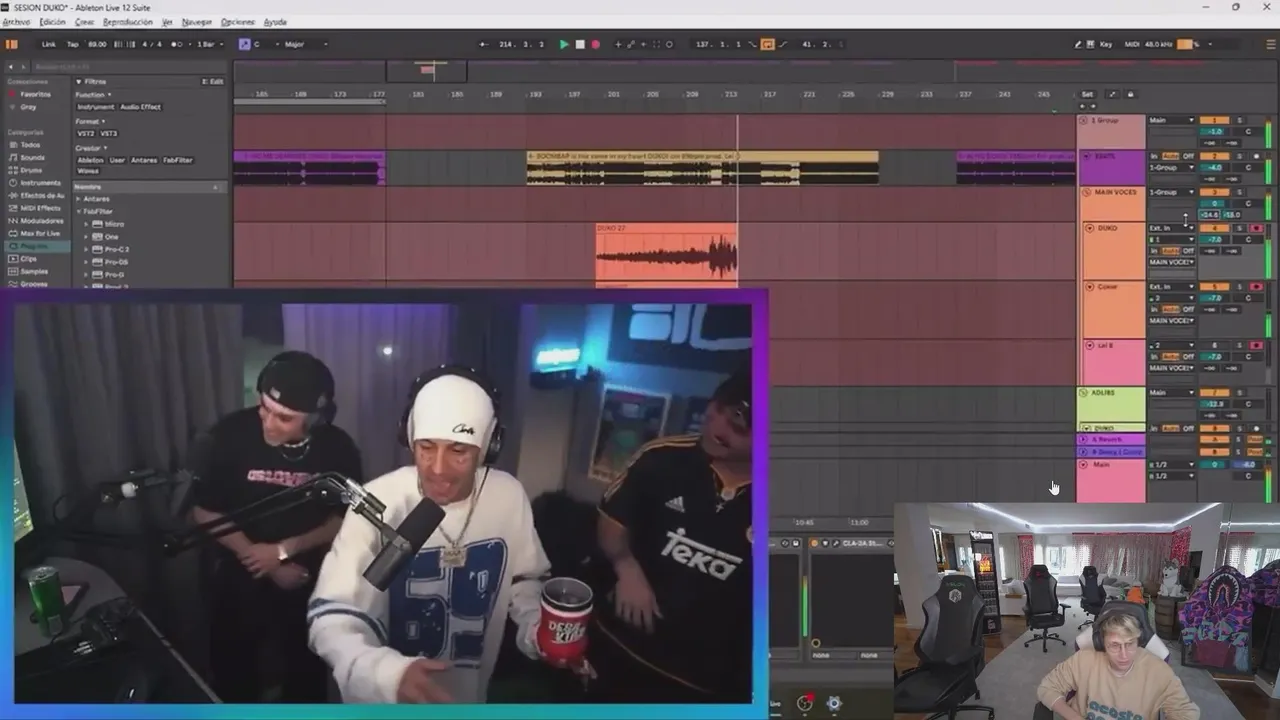
Task: Toggle the computer MIDI keyboard icon
Action: 1090,44
